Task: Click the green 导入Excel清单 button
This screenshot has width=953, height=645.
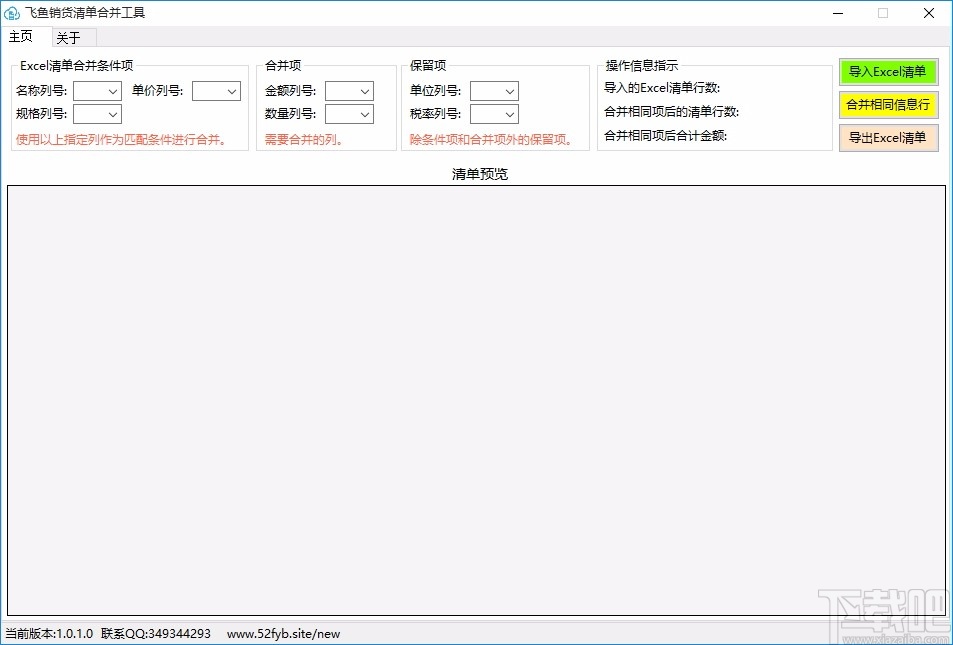Action: (x=888, y=72)
